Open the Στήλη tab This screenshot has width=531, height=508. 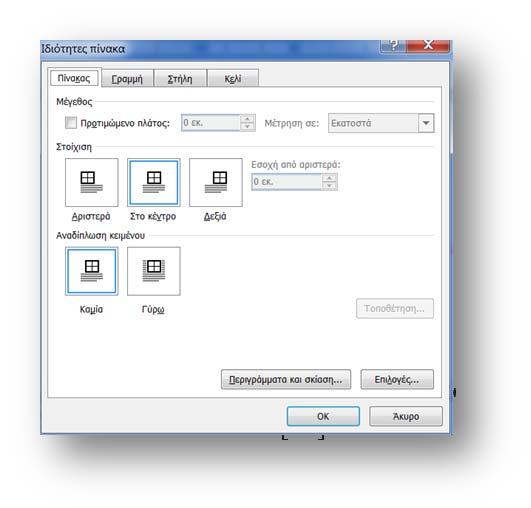click(x=180, y=79)
